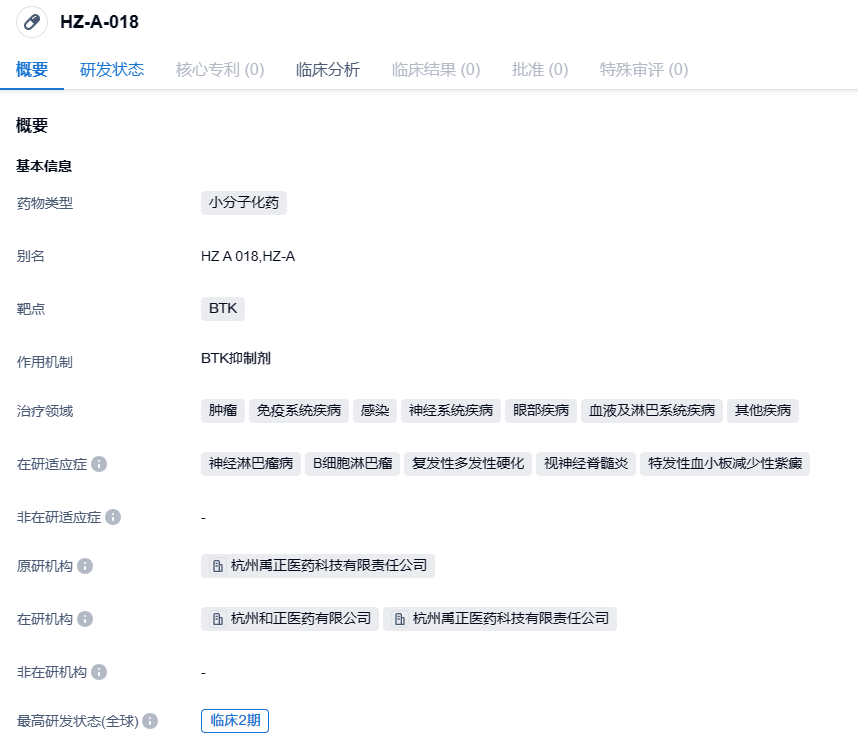Viewport: 858px width, 752px height.
Task: Click the 小分子化药 drug type tag
Action: click(x=244, y=203)
